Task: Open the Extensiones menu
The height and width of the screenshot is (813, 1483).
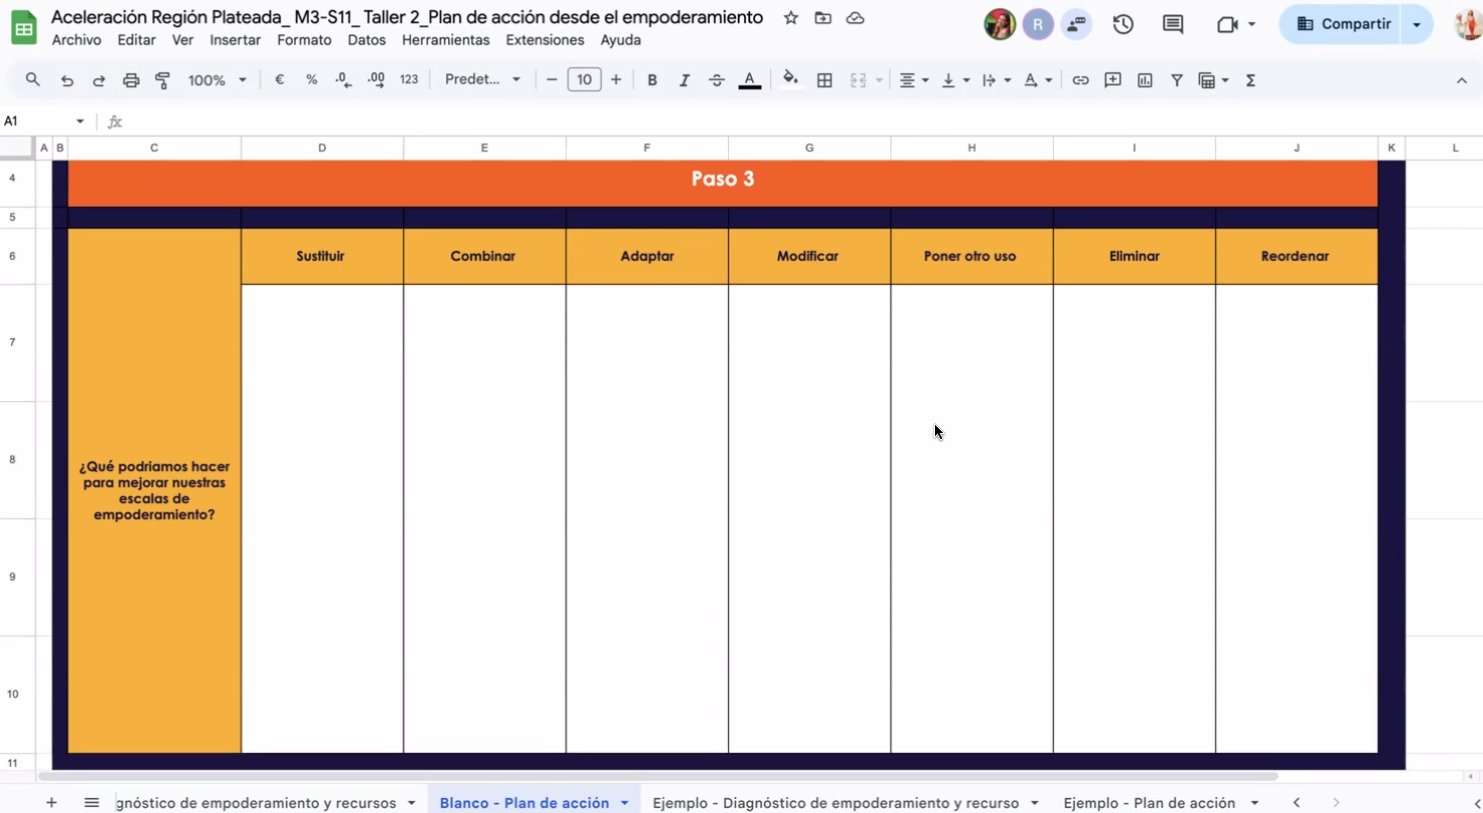Action: (x=544, y=40)
